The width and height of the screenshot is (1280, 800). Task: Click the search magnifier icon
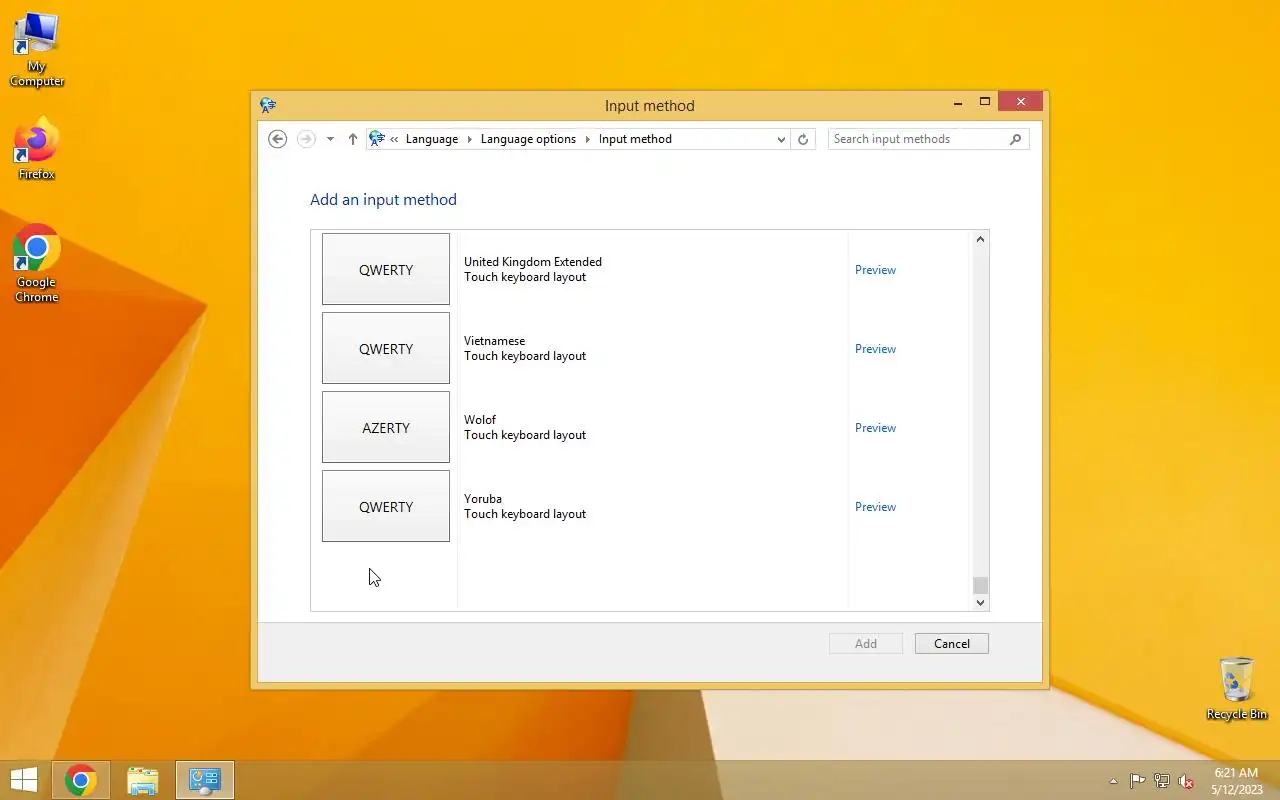click(x=1016, y=139)
